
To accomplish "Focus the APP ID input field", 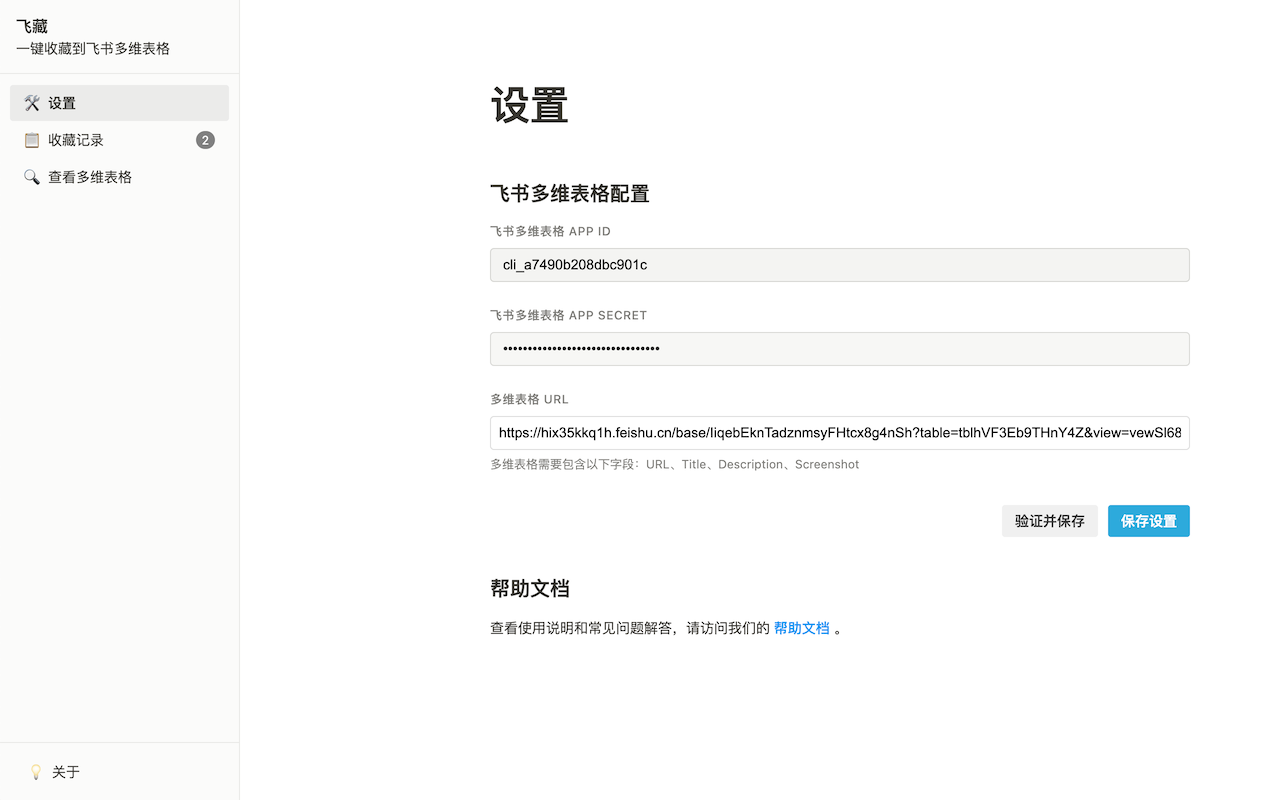I will (x=840, y=265).
